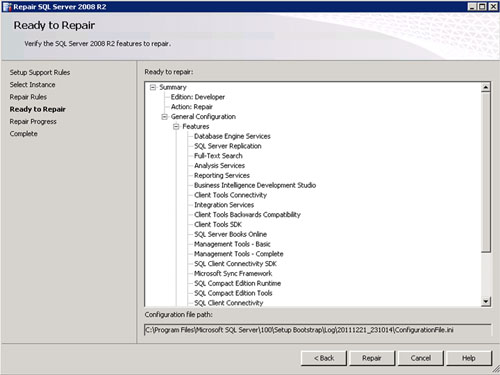Close the Repair SQL Server window
The image size is (500, 375).
[493, 7]
